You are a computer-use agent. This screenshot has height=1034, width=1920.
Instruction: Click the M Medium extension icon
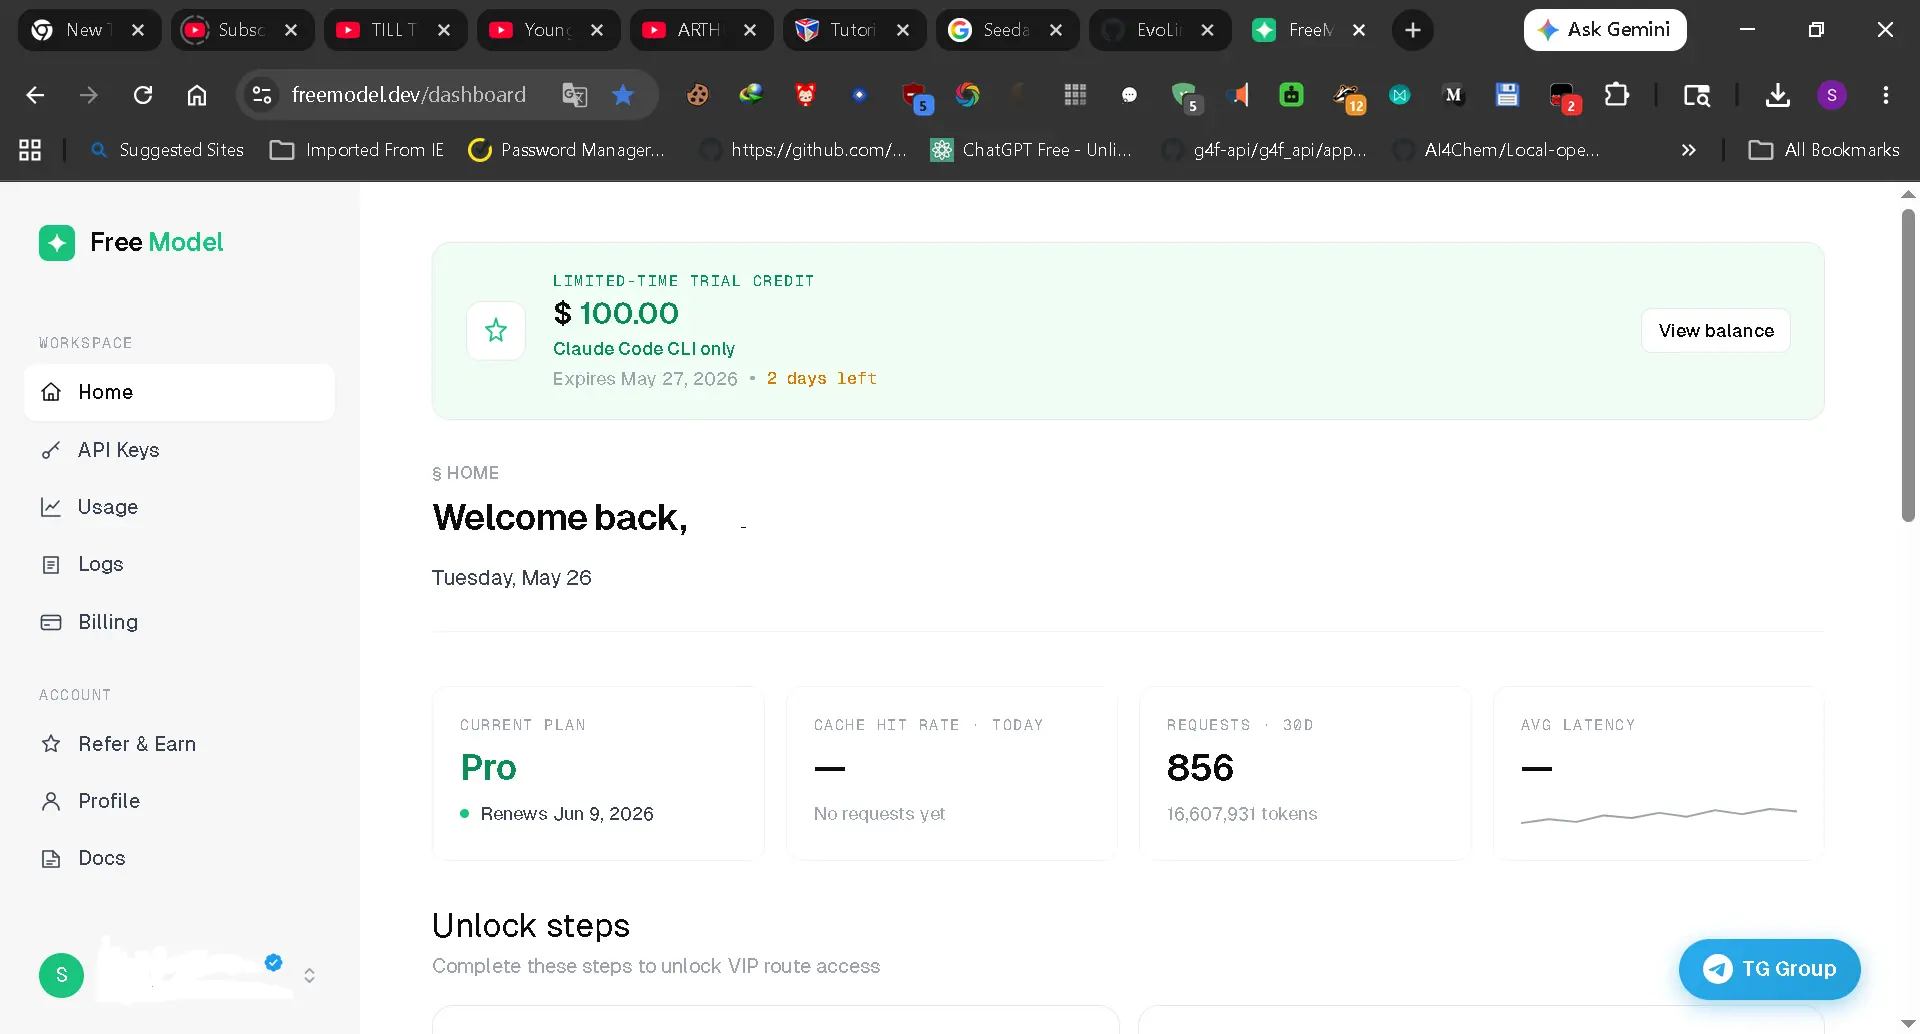coord(1453,95)
